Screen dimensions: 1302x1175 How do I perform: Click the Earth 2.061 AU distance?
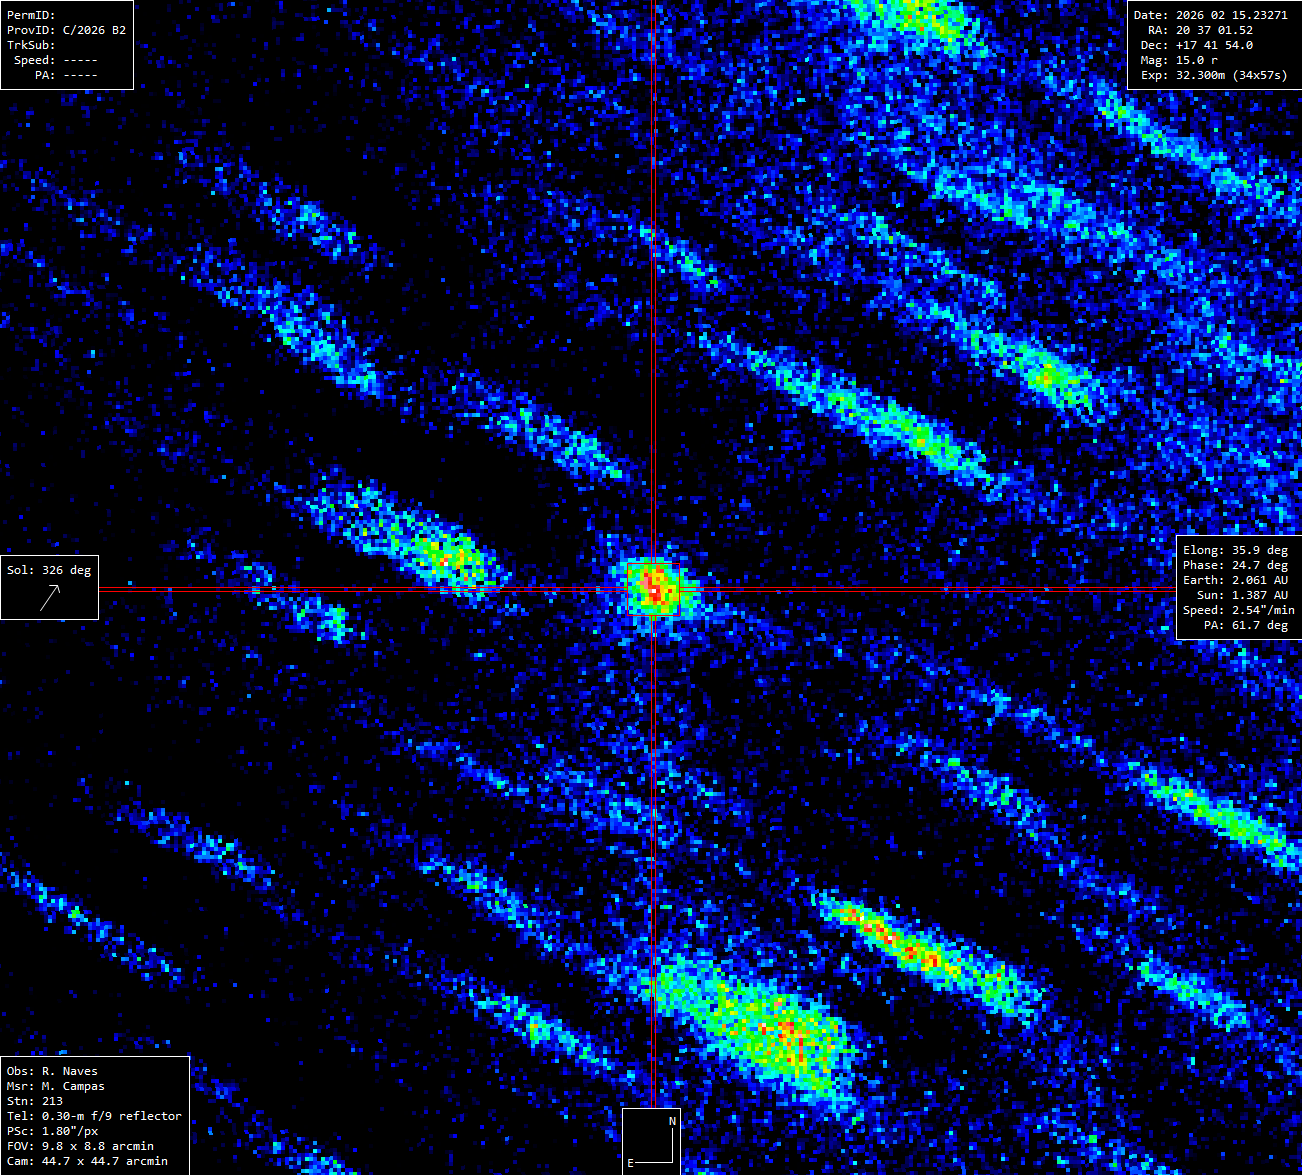pyautogui.click(x=1235, y=580)
